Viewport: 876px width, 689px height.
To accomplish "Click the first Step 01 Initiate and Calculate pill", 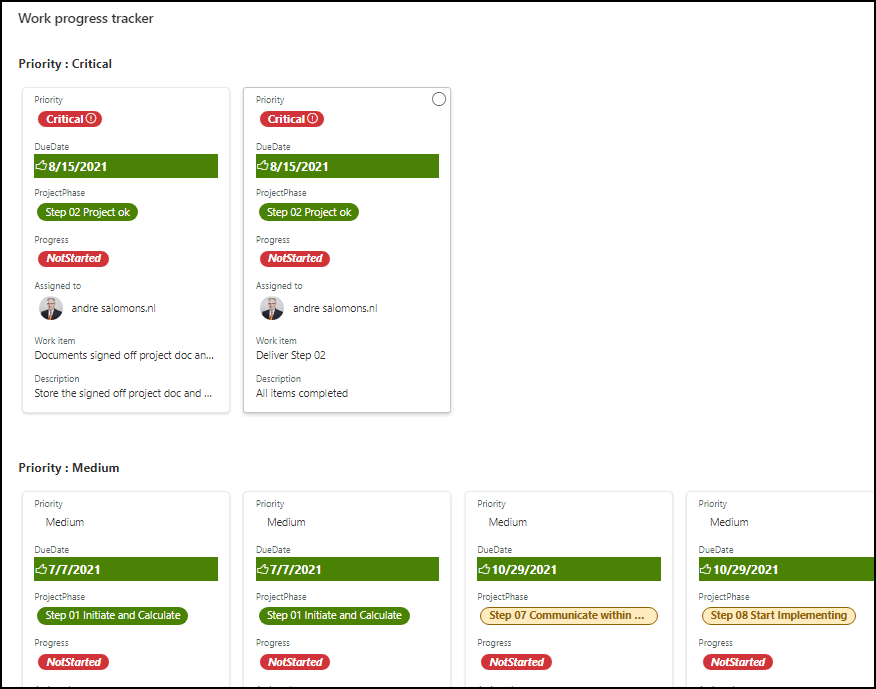I will click(112, 615).
